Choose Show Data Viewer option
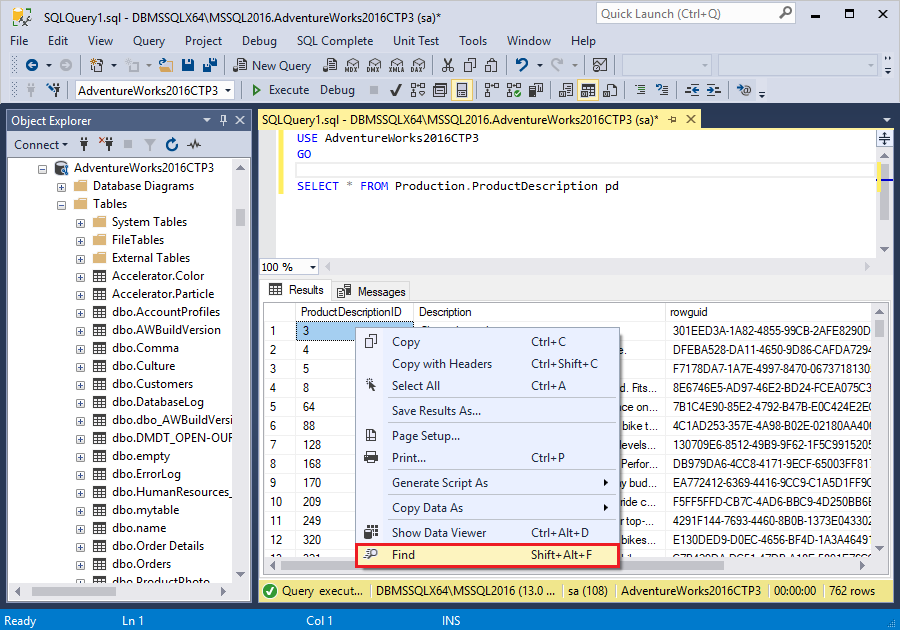The height and width of the screenshot is (630, 900). (x=487, y=533)
